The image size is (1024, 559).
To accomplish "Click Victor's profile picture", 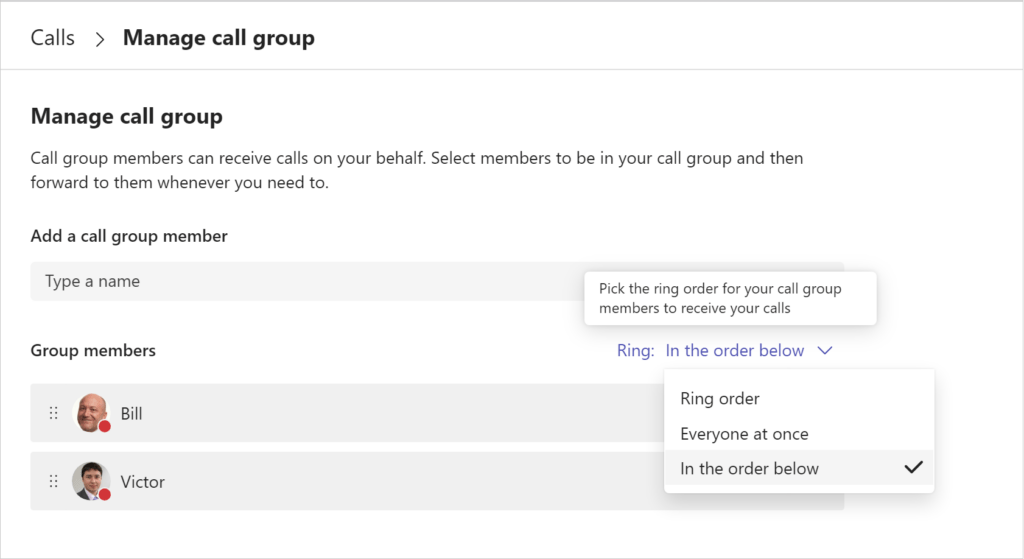I will point(91,481).
